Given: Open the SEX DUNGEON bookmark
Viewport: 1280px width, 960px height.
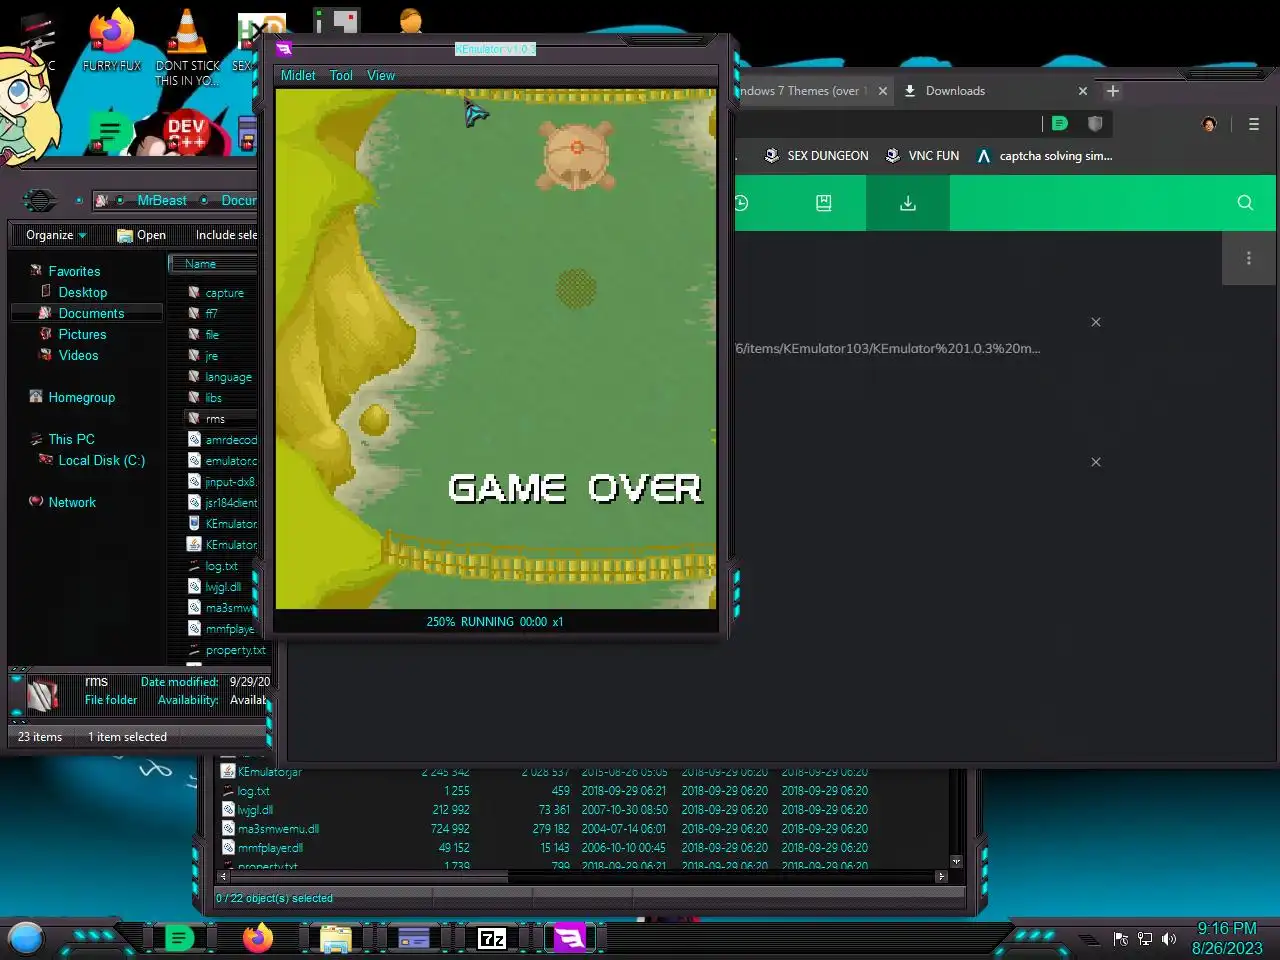Looking at the screenshot, I should [x=816, y=156].
